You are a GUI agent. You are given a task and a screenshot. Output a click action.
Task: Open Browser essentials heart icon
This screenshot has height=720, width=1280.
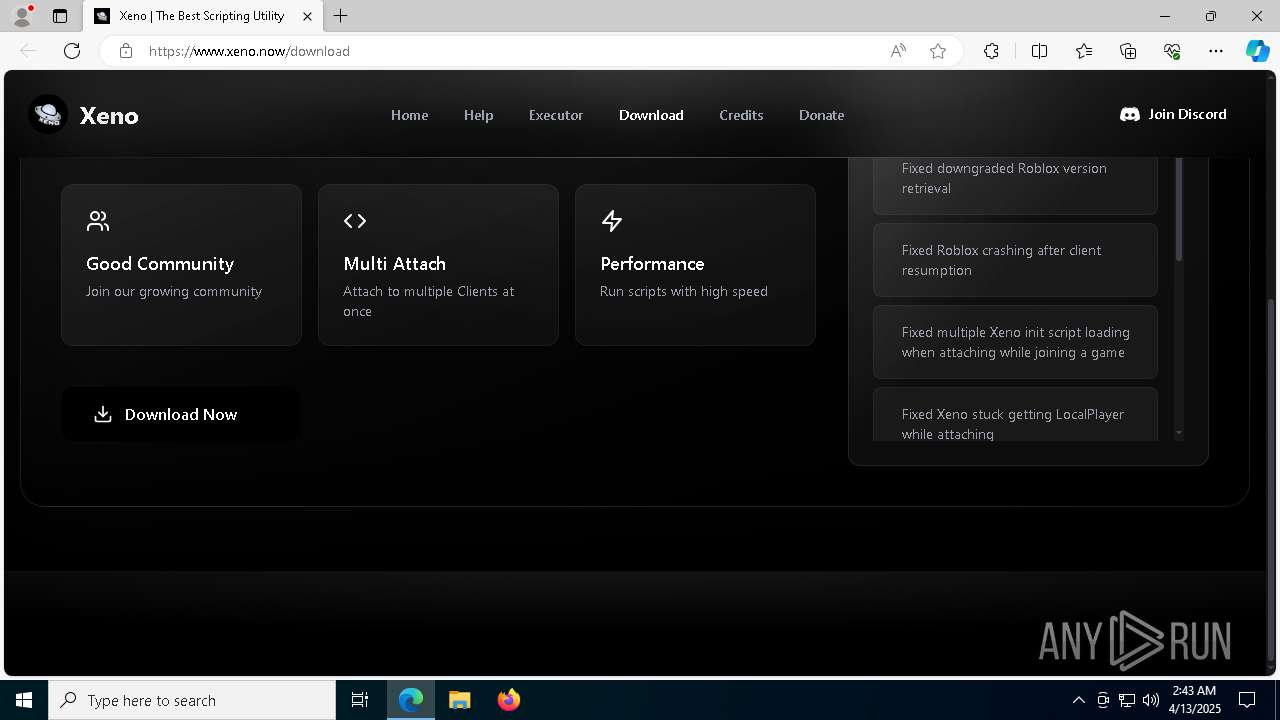(1172, 51)
